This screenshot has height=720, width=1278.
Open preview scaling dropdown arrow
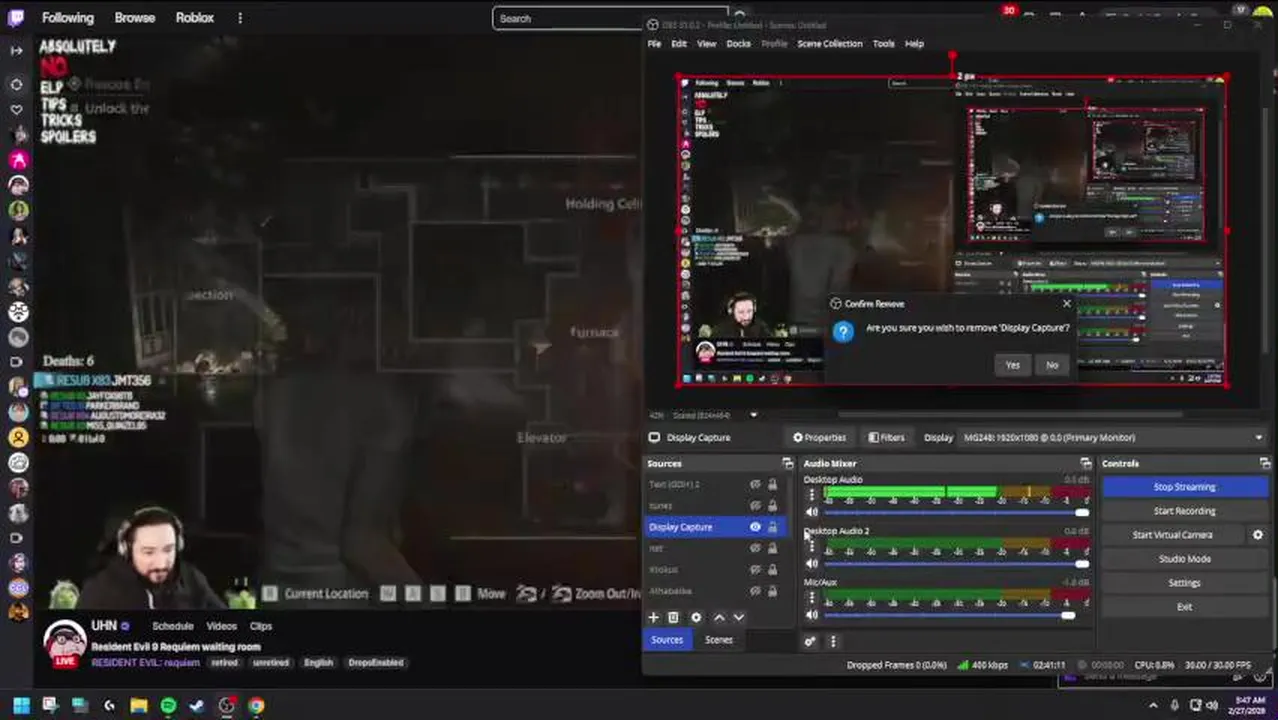[x=753, y=415]
